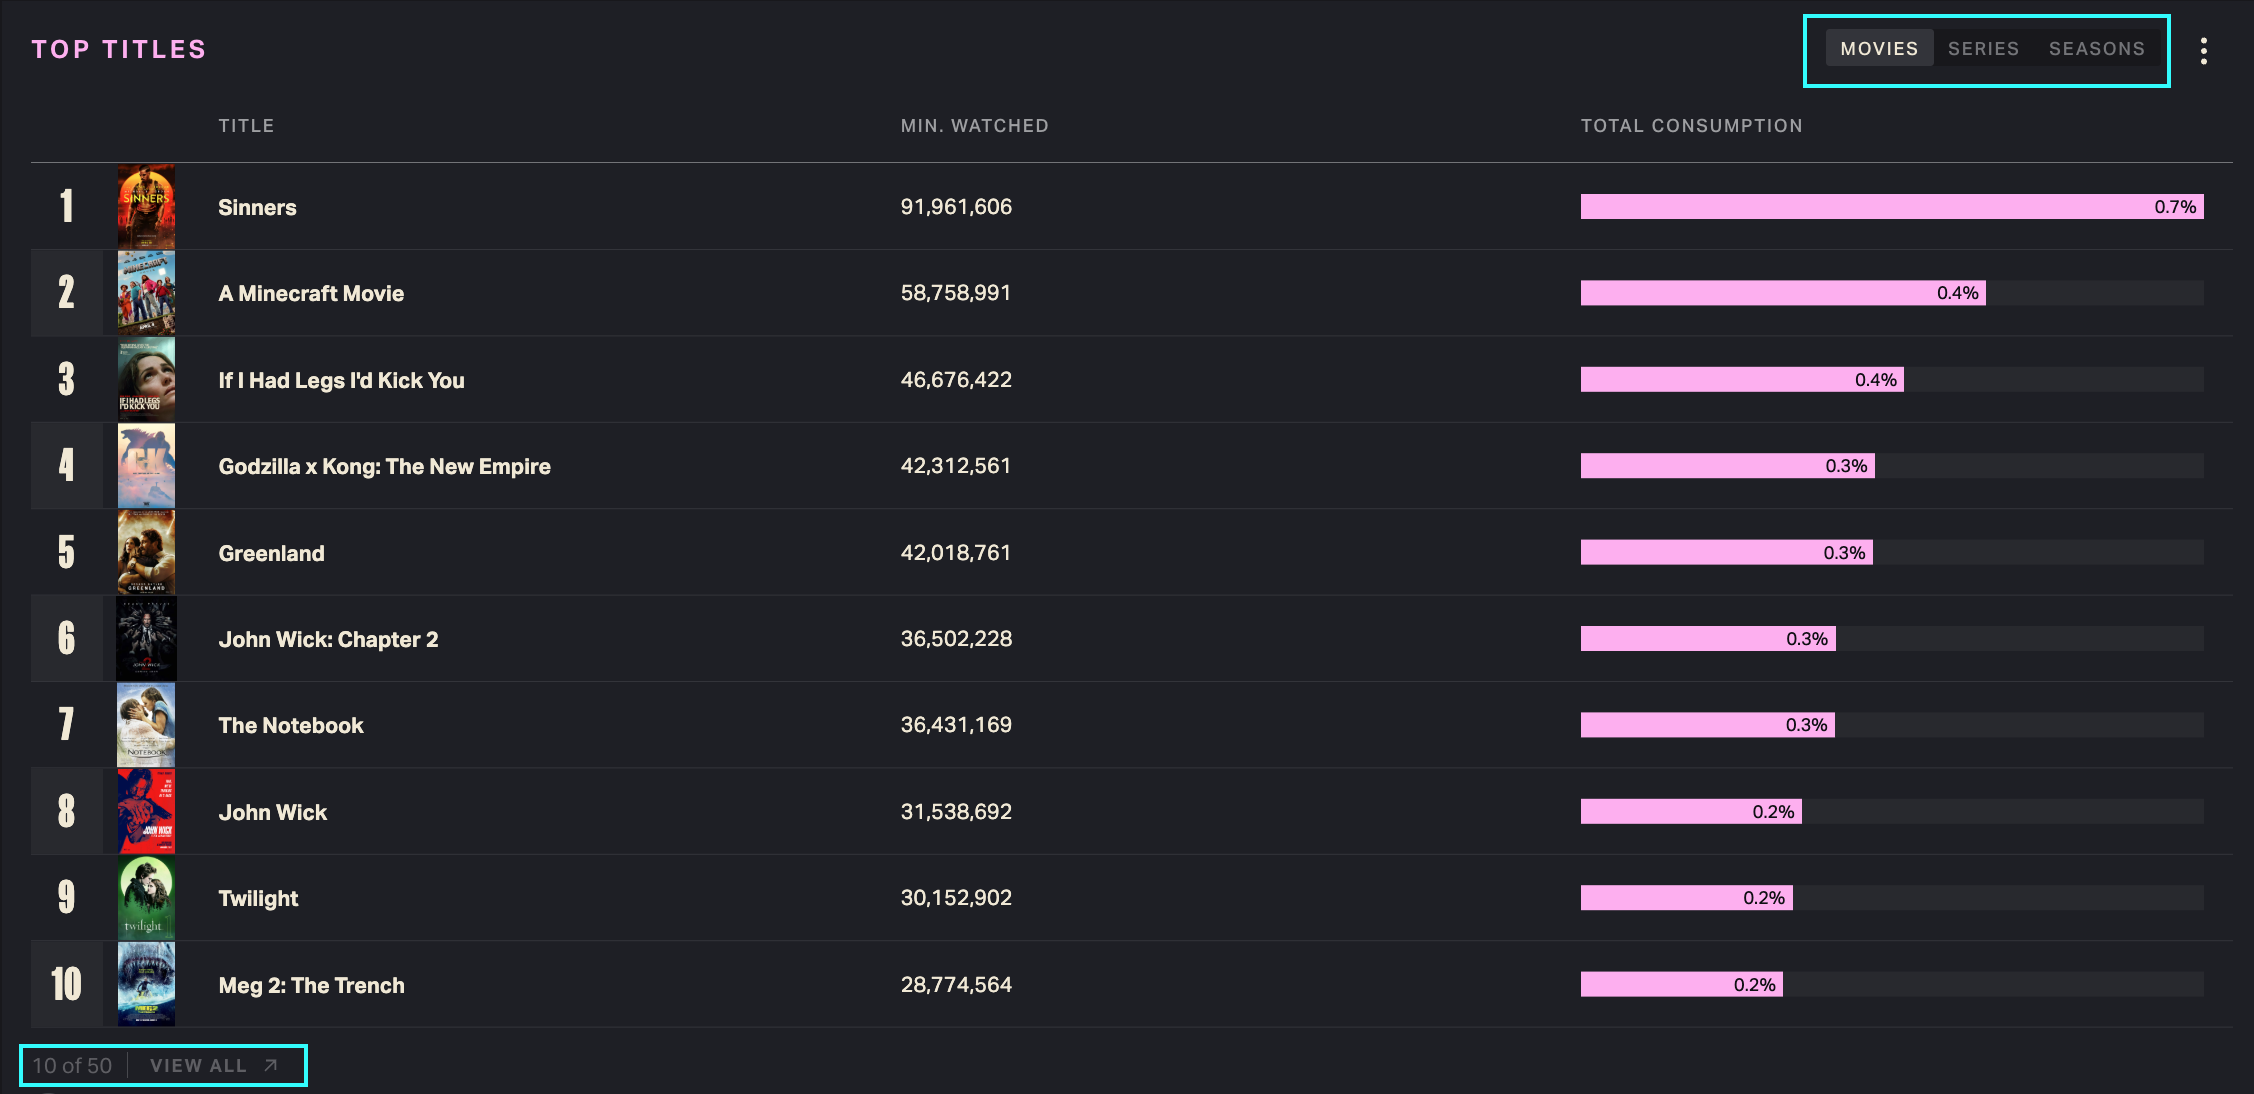The image size is (2254, 1094).
Task: Select the Twilight poster thumbnail
Action: [146, 898]
